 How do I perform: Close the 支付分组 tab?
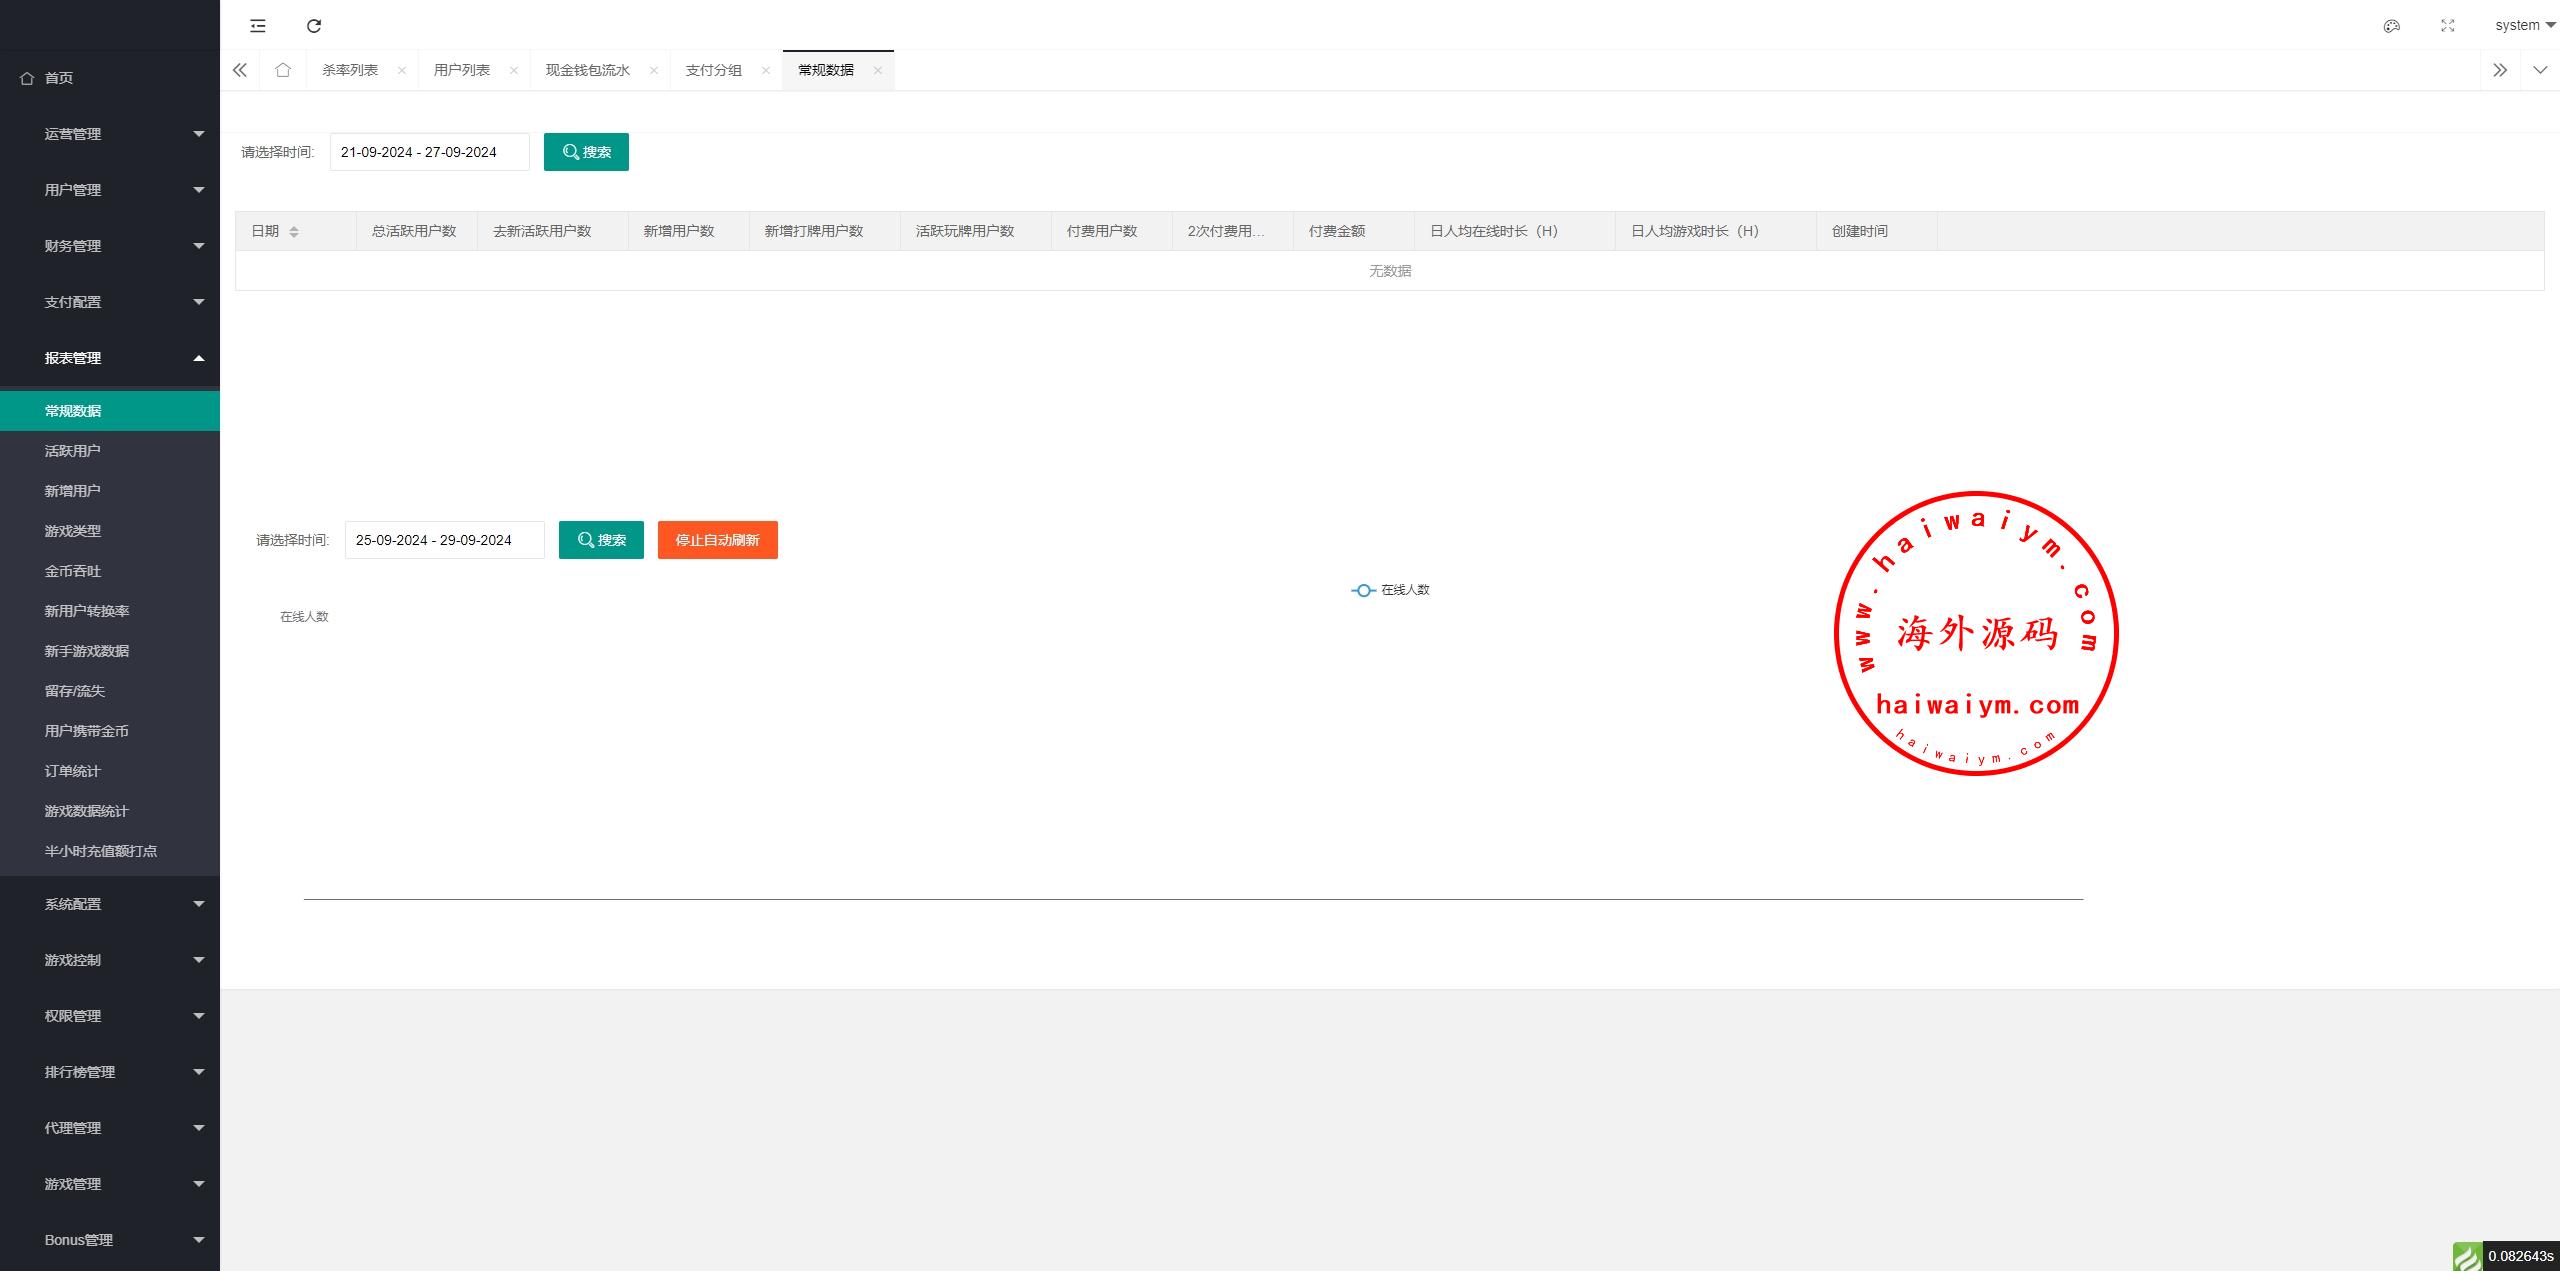click(765, 70)
